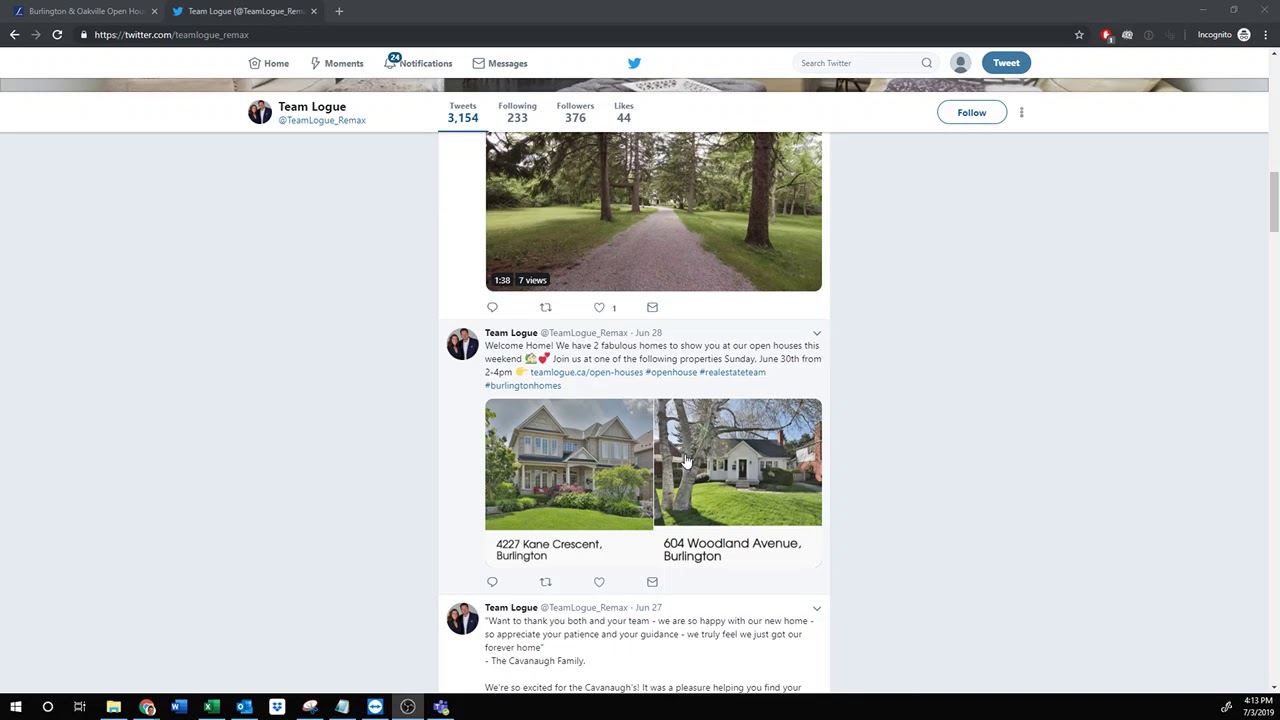
Task: Click the Jun 27 tweet author avatar
Action: point(462,619)
